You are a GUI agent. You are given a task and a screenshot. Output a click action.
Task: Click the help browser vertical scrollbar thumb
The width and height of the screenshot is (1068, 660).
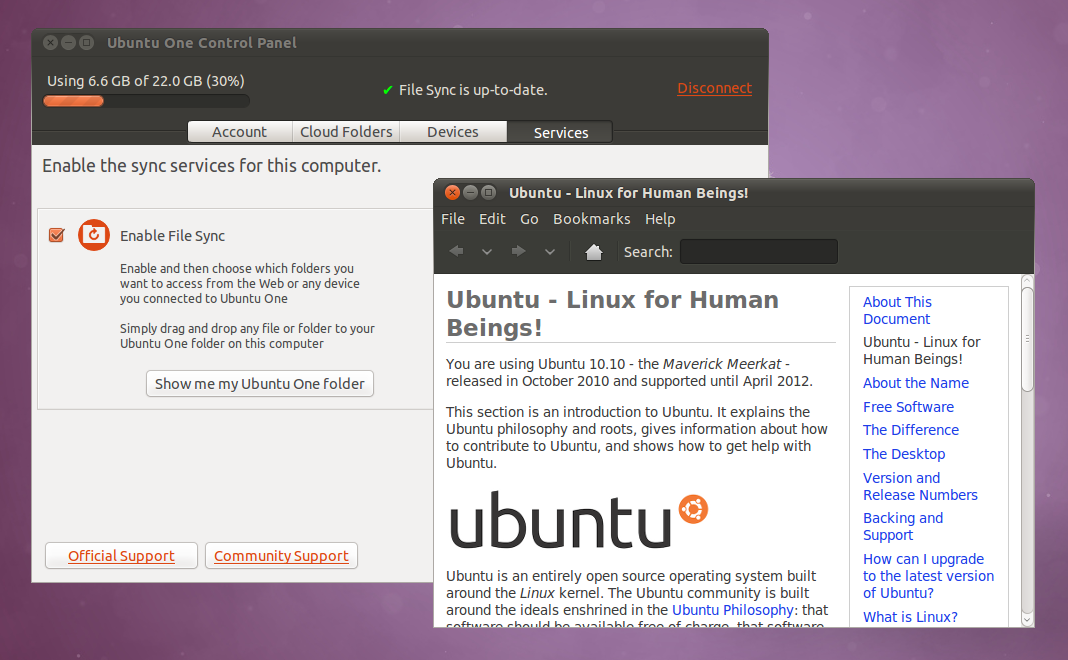[x=1027, y=339]
